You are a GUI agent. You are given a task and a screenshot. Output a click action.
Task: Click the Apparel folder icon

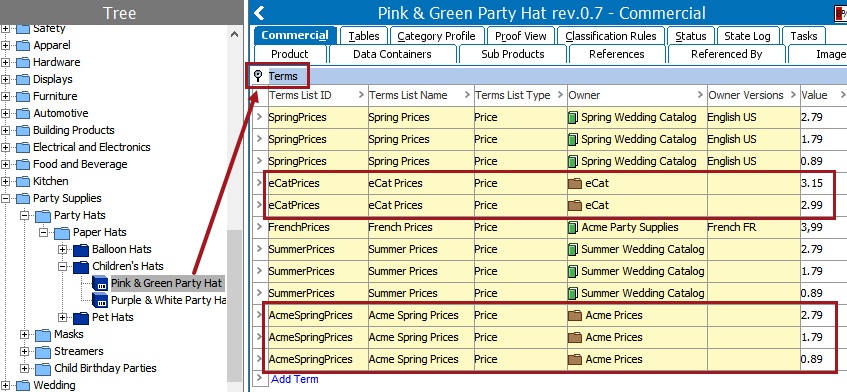[x=23, y=45]
